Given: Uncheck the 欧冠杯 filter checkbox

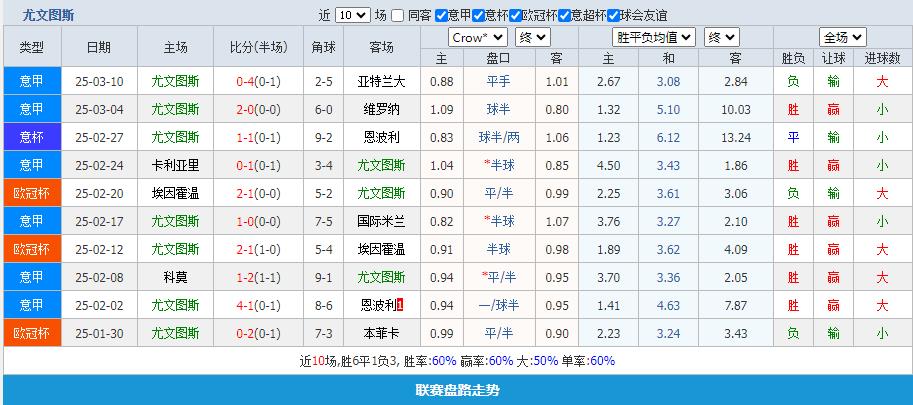Looking at the screenshot, I should pyautogui.click(x=515, y=16).
